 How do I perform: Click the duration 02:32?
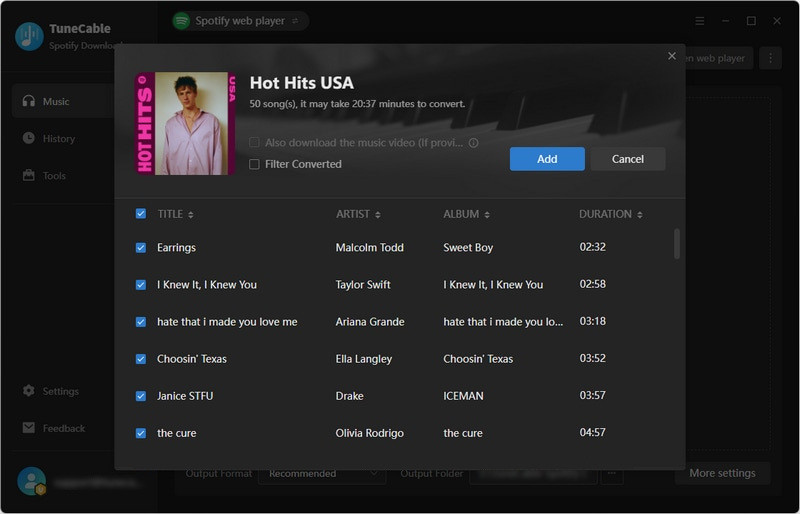[592, 247]
